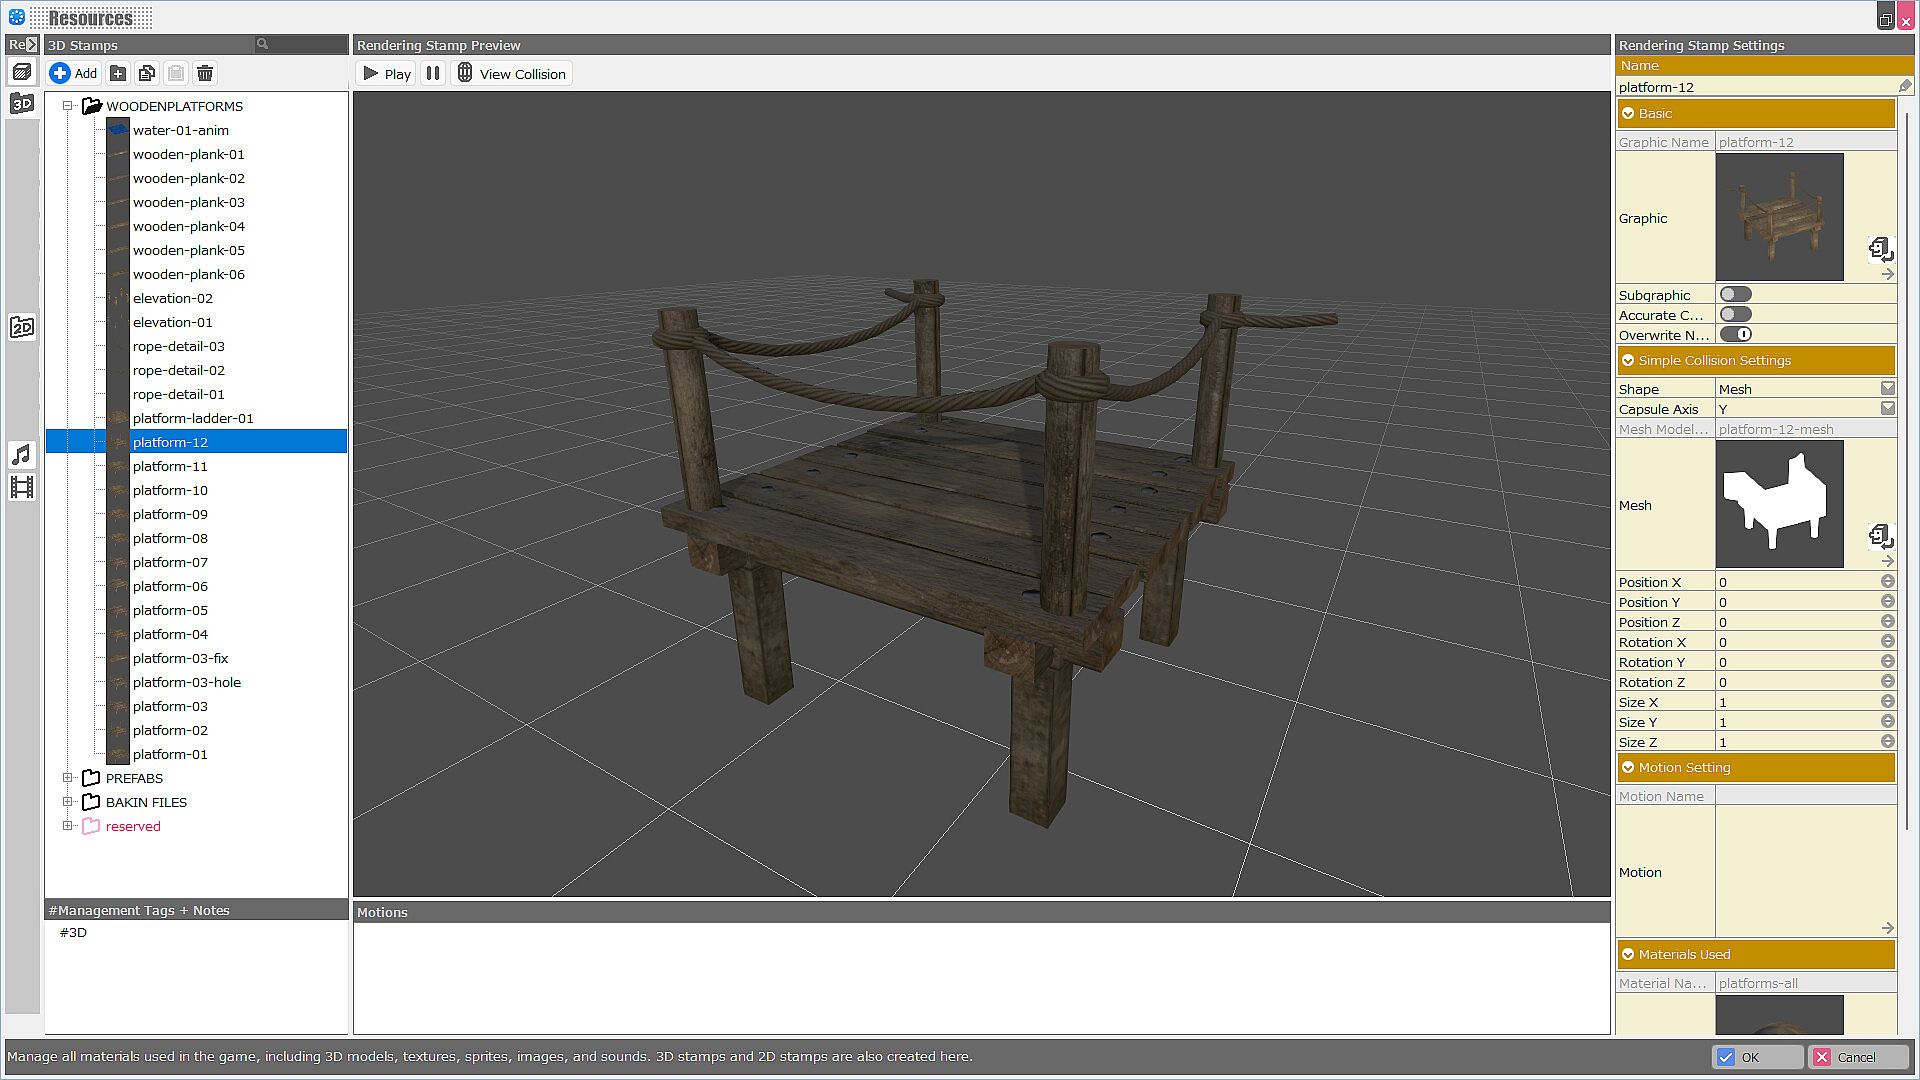The height and width of the screenshot is (1080, 1920).
Task: Click View Collision button
Action: [x=511, y=73]
